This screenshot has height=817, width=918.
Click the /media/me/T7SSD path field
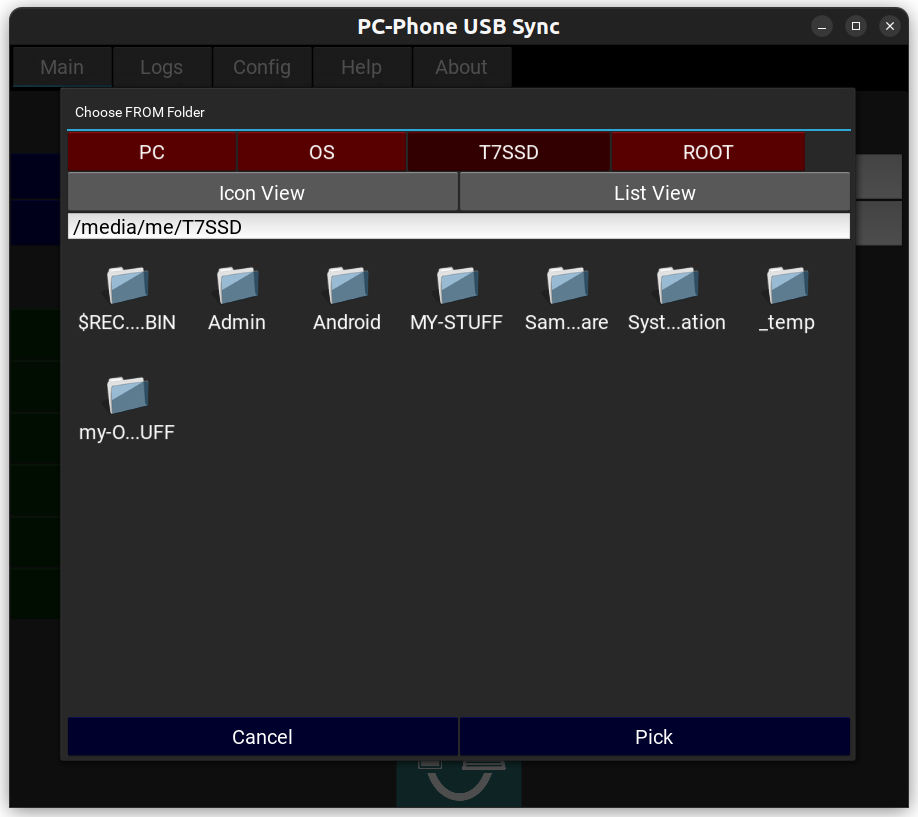pyautogui.click(x=458, y=227)
